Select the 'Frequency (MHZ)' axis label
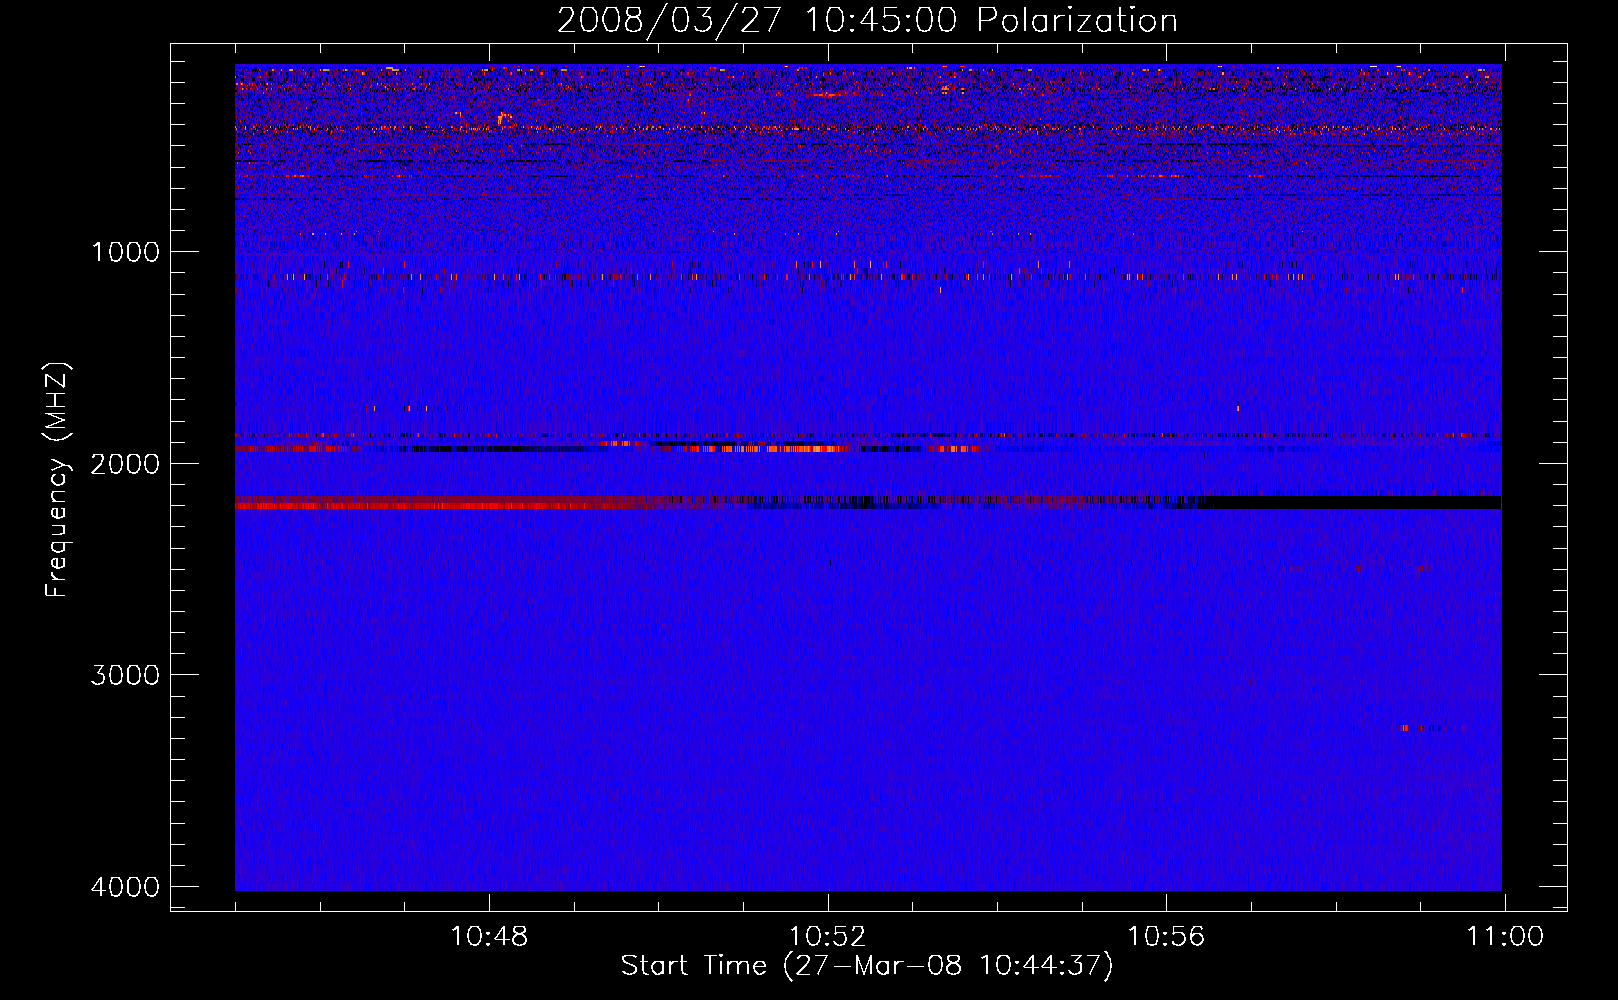Screen dimensions: 1618x1000 [x=57, y=480]
